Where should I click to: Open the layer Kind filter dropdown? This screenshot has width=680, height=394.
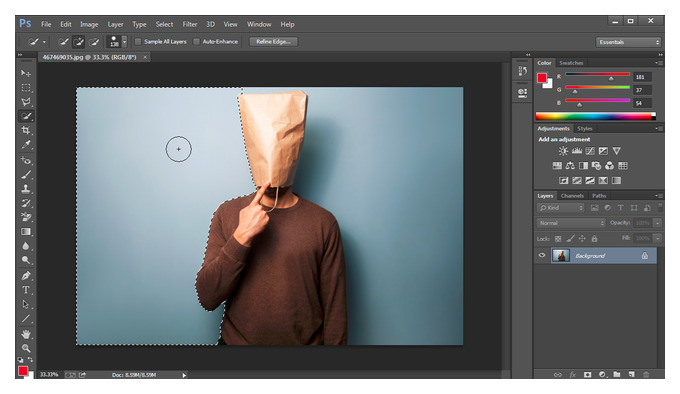[561, 208]
